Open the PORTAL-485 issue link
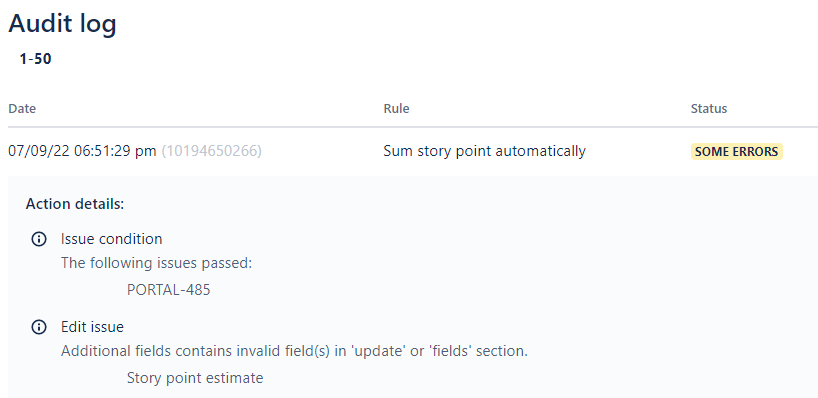 [x=169, y=290]
